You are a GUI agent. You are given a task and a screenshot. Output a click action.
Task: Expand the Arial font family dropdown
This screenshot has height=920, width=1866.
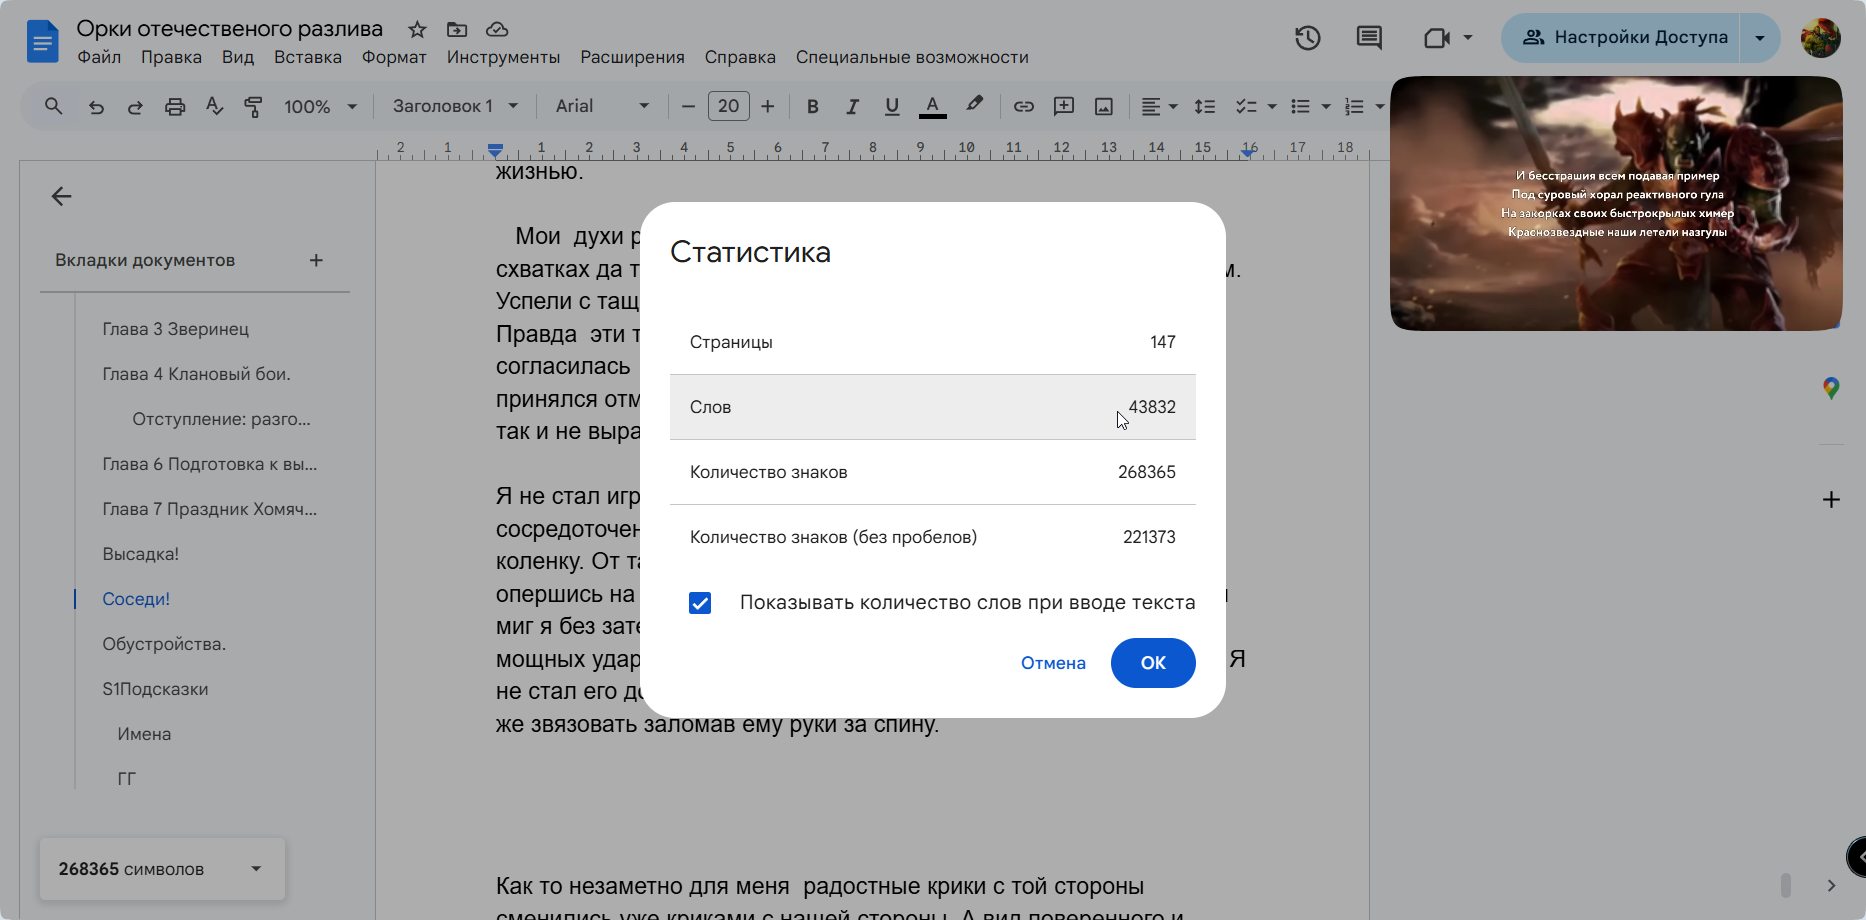[x=602, y=106]
